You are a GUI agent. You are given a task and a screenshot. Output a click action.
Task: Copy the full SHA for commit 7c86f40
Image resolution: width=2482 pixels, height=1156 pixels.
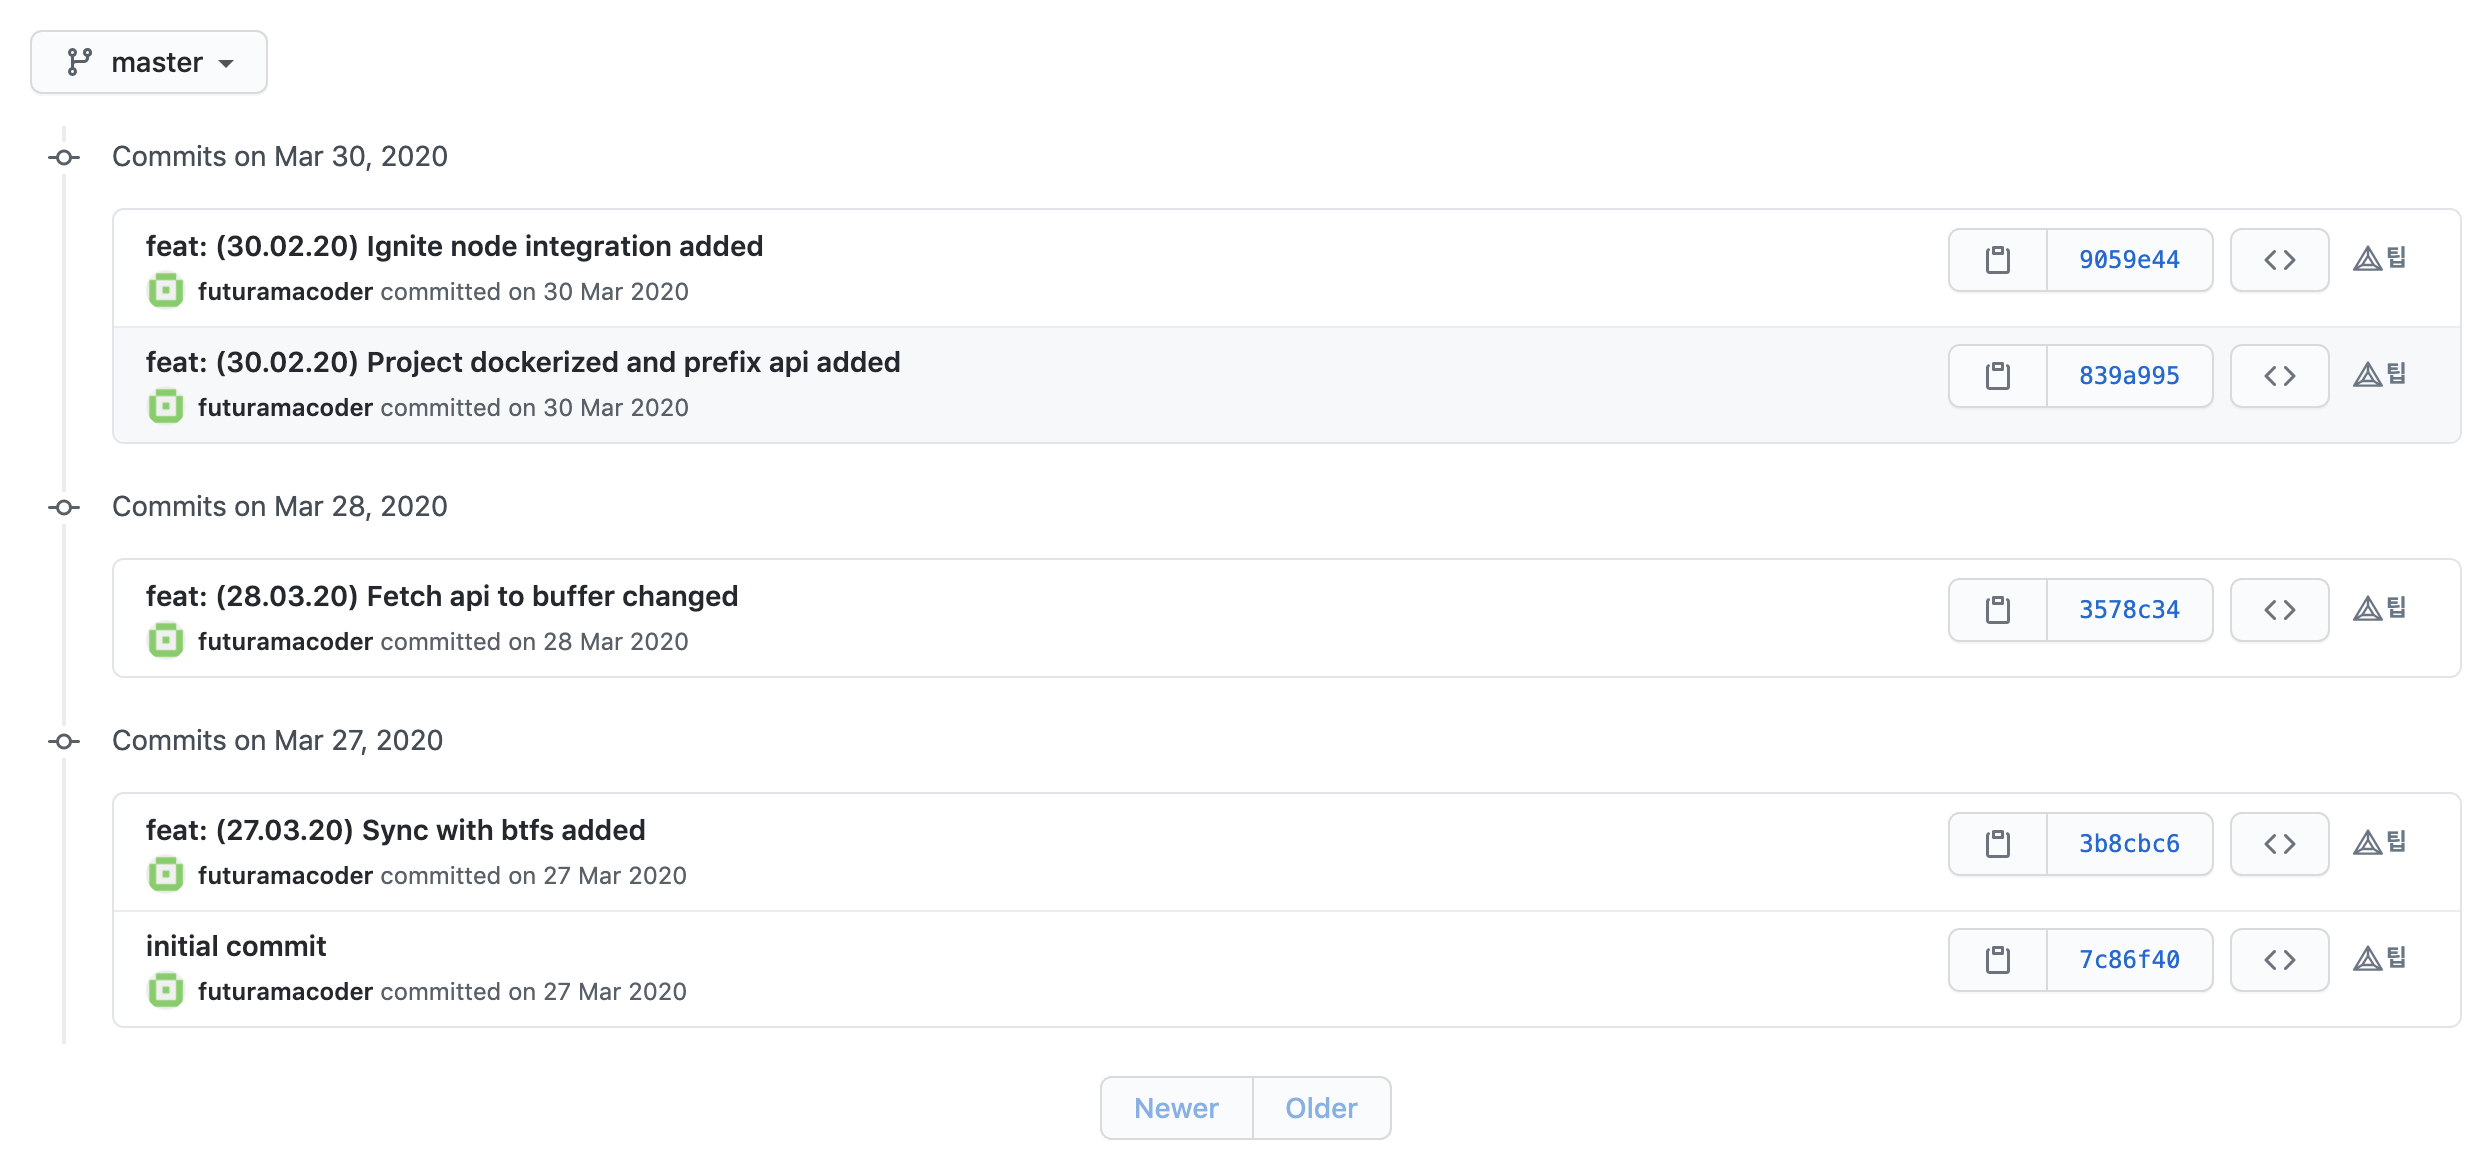[x=1997, y=960]
